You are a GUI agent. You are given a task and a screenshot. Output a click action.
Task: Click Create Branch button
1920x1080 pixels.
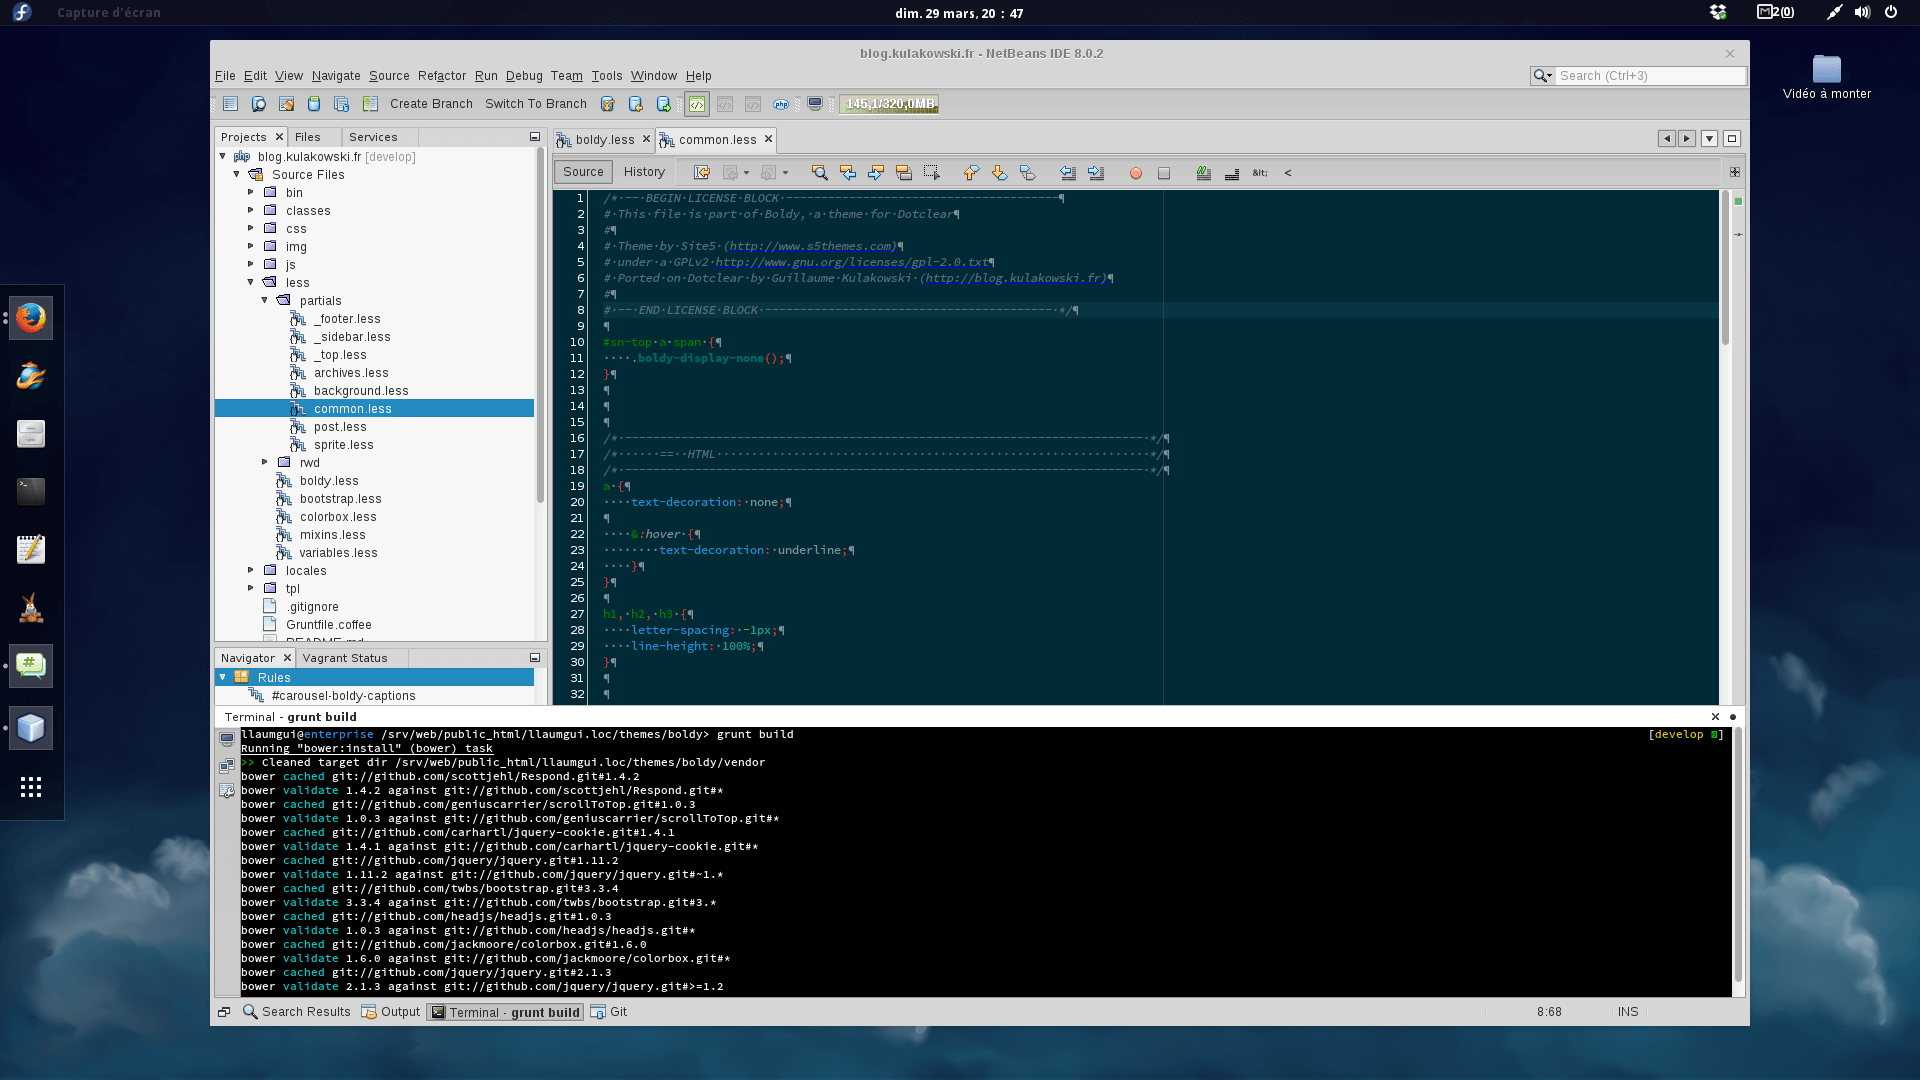point(431,104)
